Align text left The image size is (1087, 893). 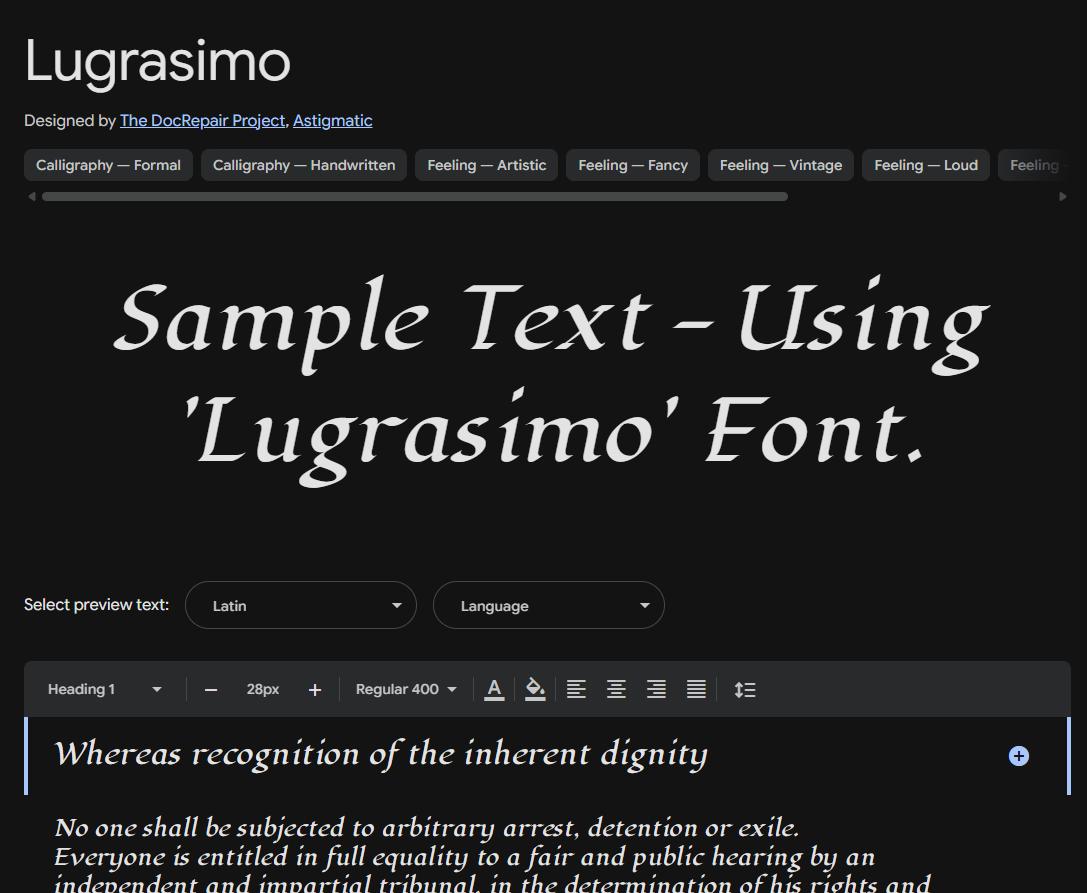(576, 689)
